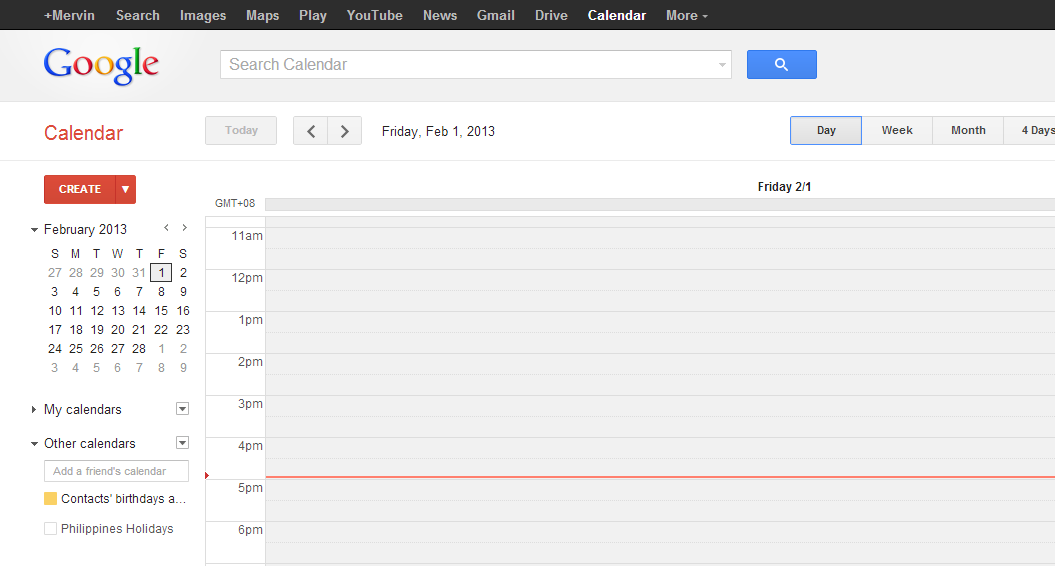Screen dimensions: 1055x566
Task: Collapse the Other calendars section
Action: pos(34,444)
